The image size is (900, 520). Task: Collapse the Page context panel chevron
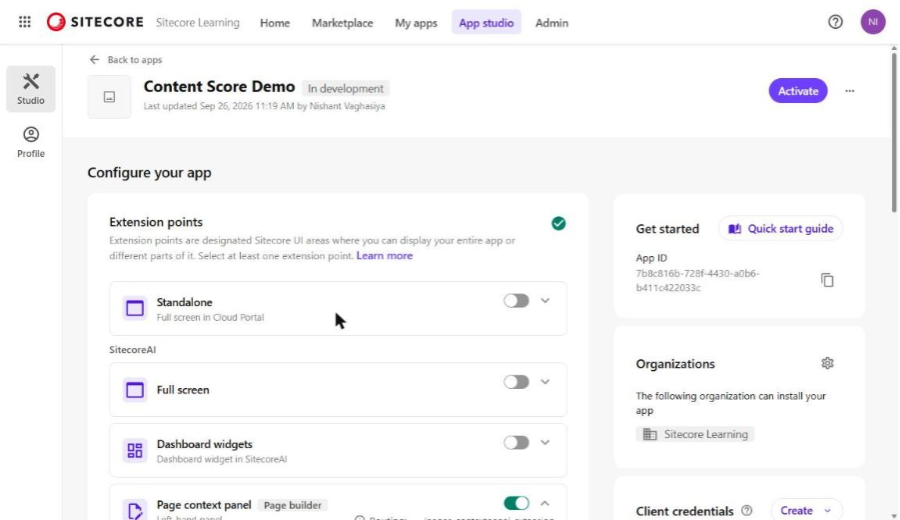[545, 503]
